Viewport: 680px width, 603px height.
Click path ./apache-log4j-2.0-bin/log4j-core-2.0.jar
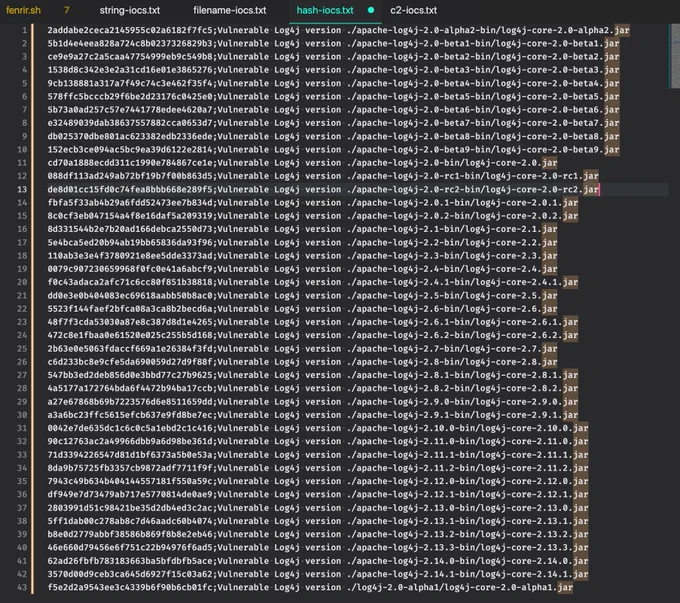[x=452, y=163]
